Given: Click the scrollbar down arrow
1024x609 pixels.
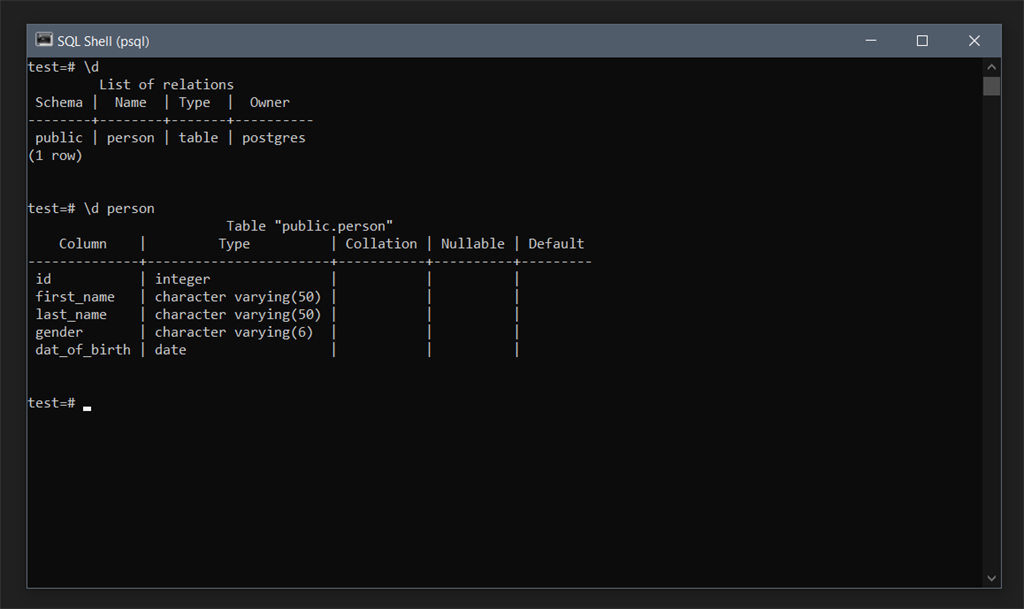Looking at the screenshot, I should click(x=991, y=578).
